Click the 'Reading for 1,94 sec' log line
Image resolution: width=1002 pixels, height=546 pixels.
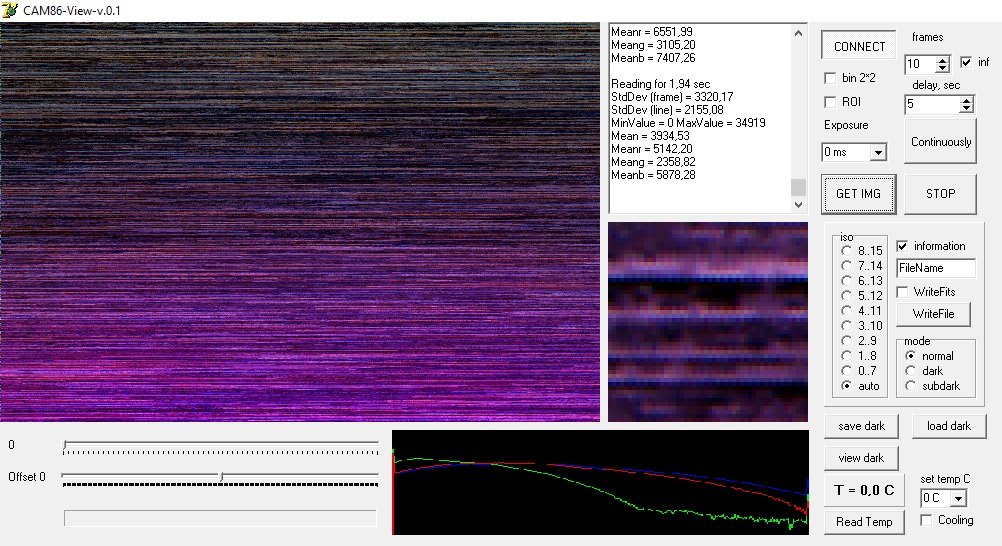pos(660,84)
